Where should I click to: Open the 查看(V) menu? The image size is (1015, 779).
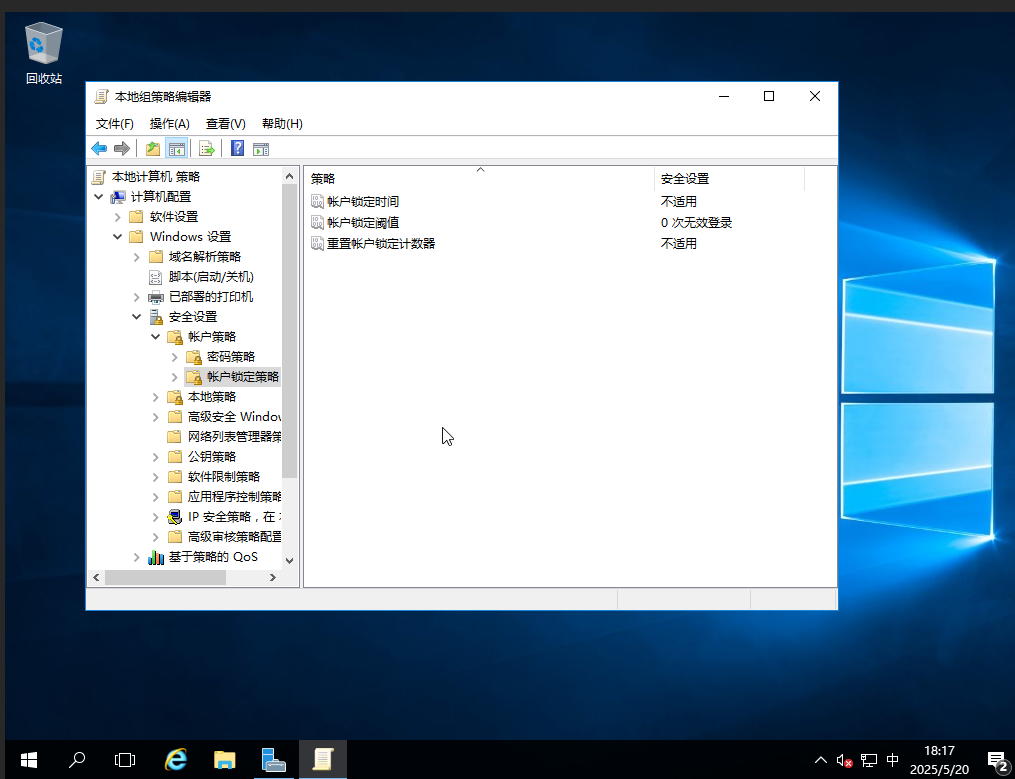pos(226,124)
